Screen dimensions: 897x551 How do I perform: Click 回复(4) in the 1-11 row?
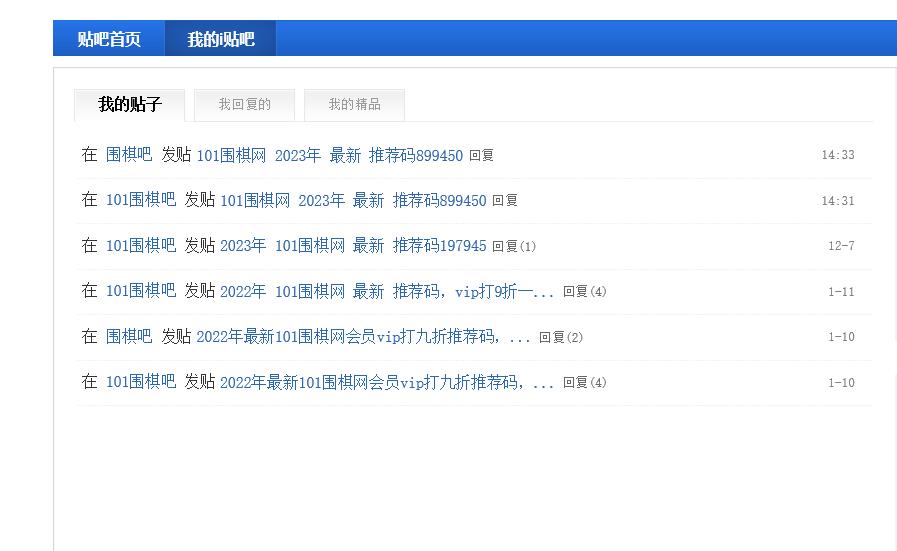(x=584, y=292)
